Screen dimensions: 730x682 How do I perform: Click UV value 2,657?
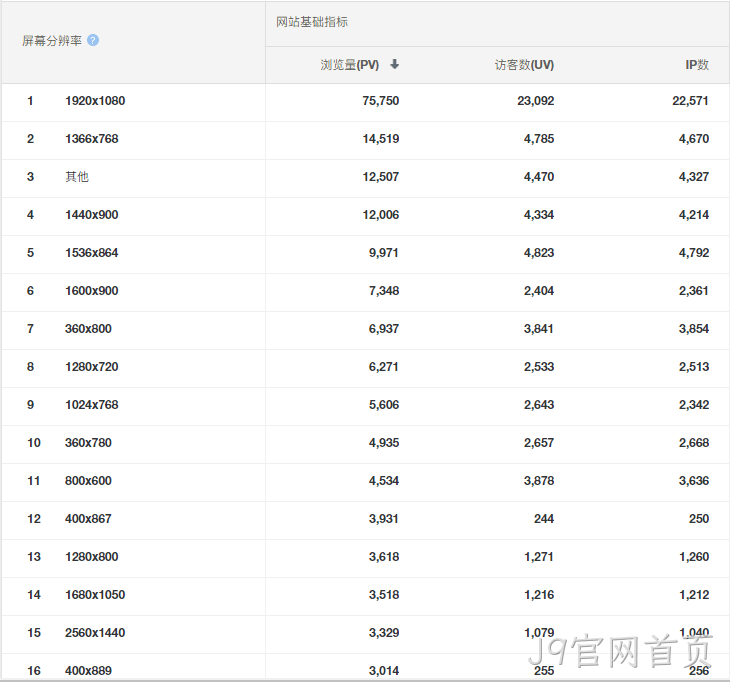tap(539, 443)
